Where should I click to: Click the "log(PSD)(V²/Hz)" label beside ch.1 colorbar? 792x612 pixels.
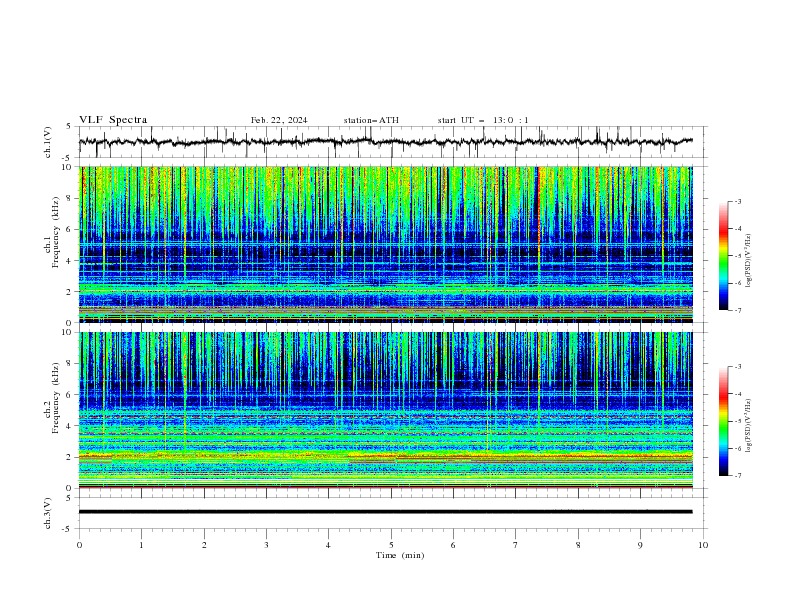click(x=749, y=261)
